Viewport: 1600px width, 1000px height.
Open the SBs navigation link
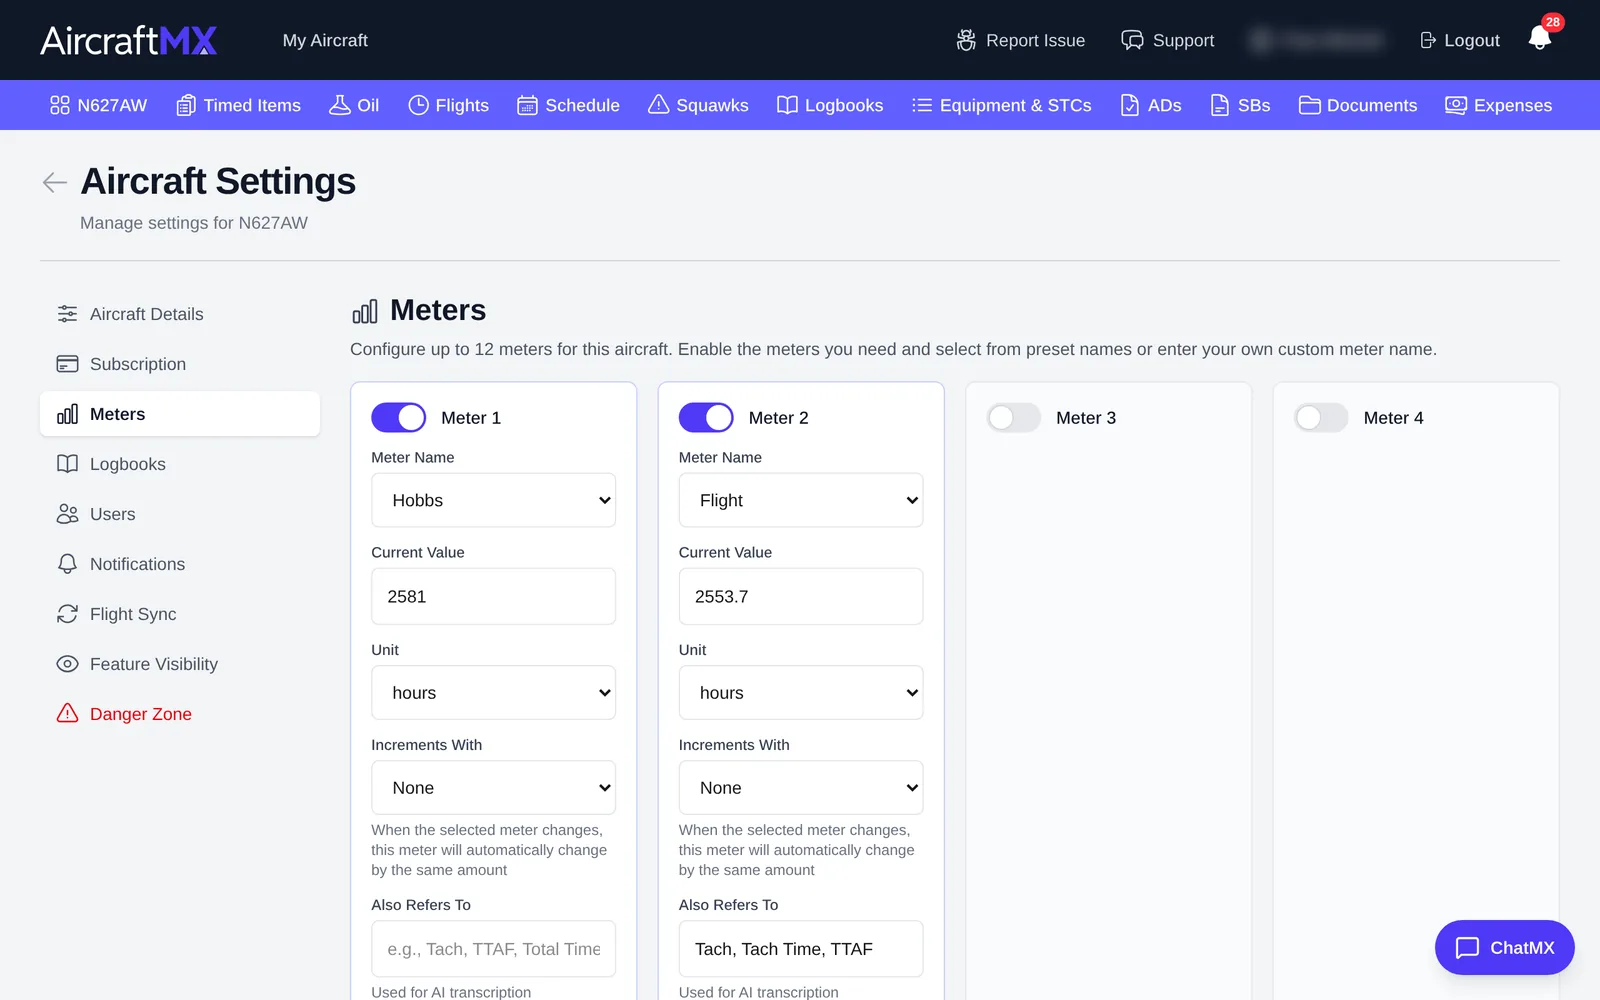(x=1240, y=105)
